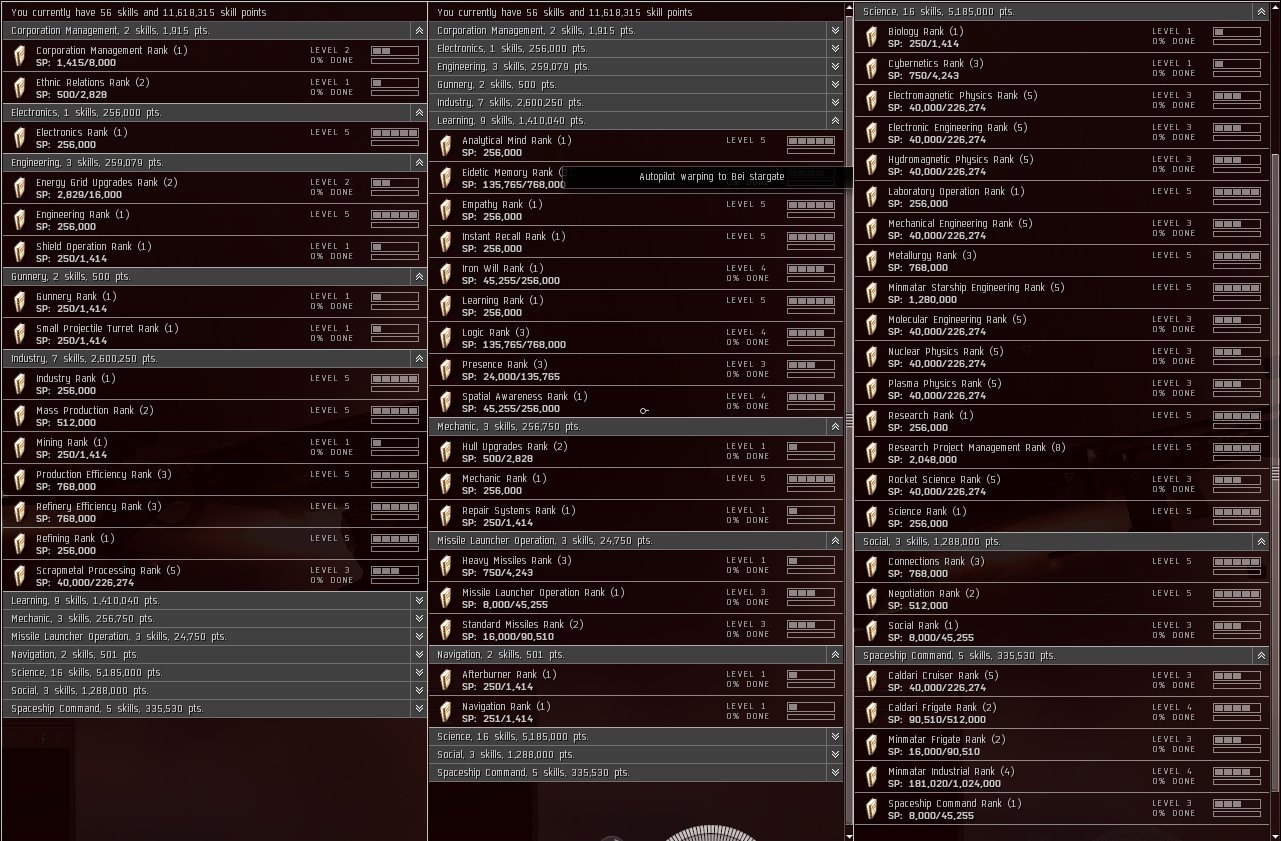Click the 'Electronic Engineering Rank (5)' skill name
This screenshot has width=1281, height=841.
(x=958, y=128)
